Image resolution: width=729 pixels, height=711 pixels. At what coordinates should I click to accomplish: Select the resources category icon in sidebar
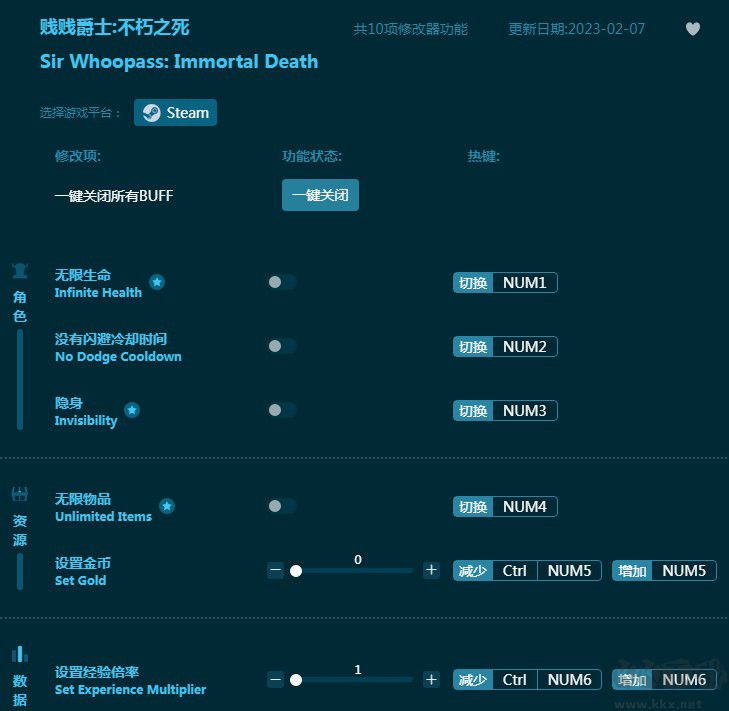pyautogui.click(x=20, y=494)
